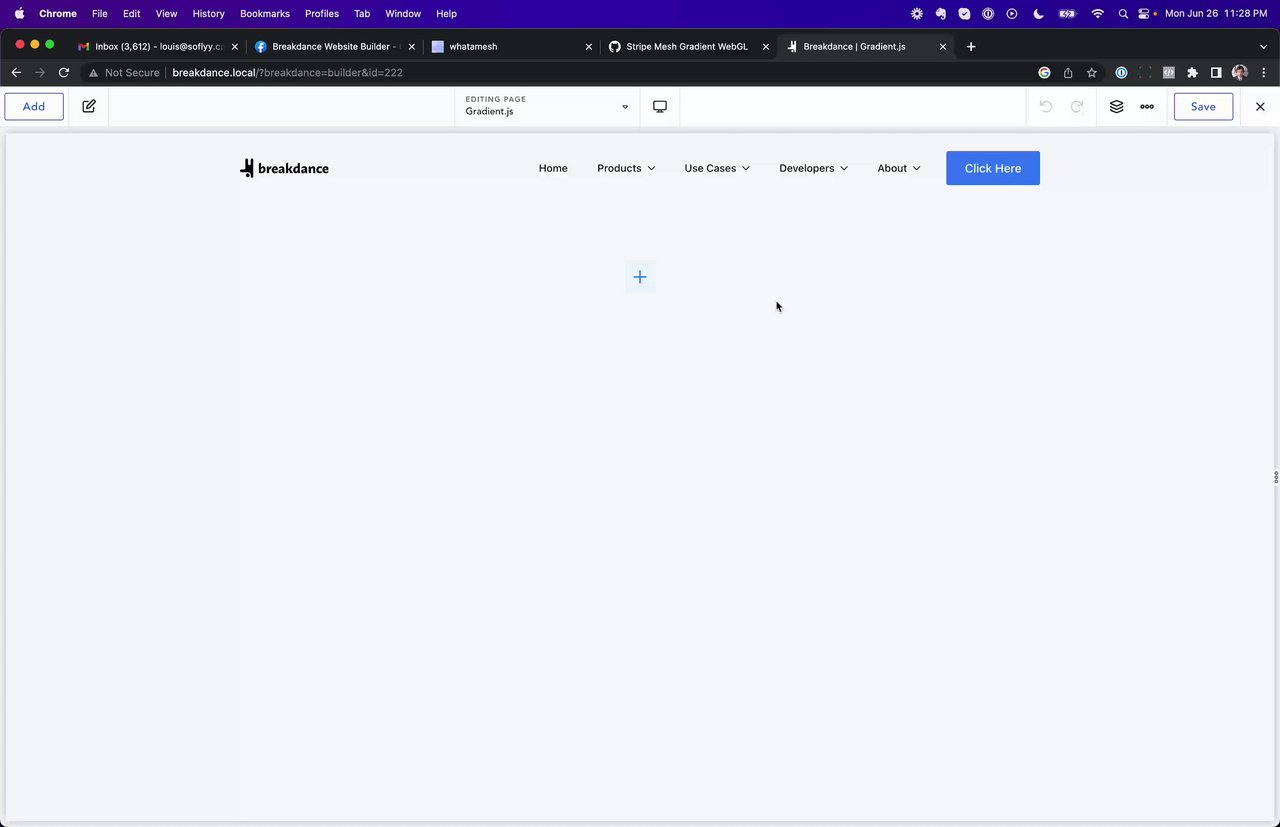Open the three-dot more options menu
Screen dimensions: 1280x827
(1147, 107)
